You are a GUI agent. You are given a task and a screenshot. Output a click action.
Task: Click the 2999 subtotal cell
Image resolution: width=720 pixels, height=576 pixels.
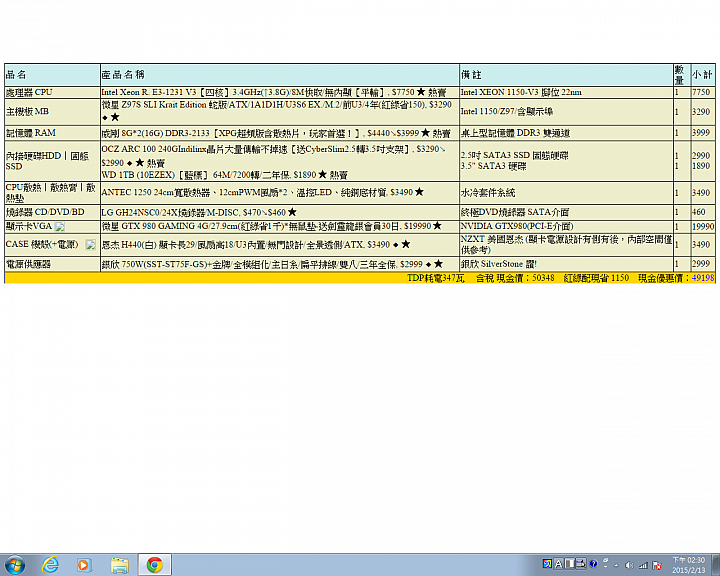(701, 264)
